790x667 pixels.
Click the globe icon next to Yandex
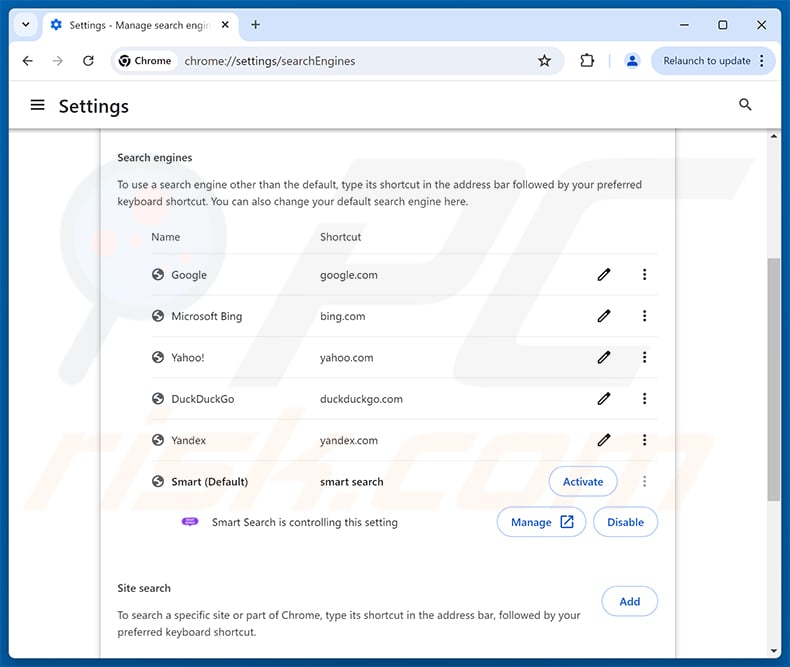[158, 440]
